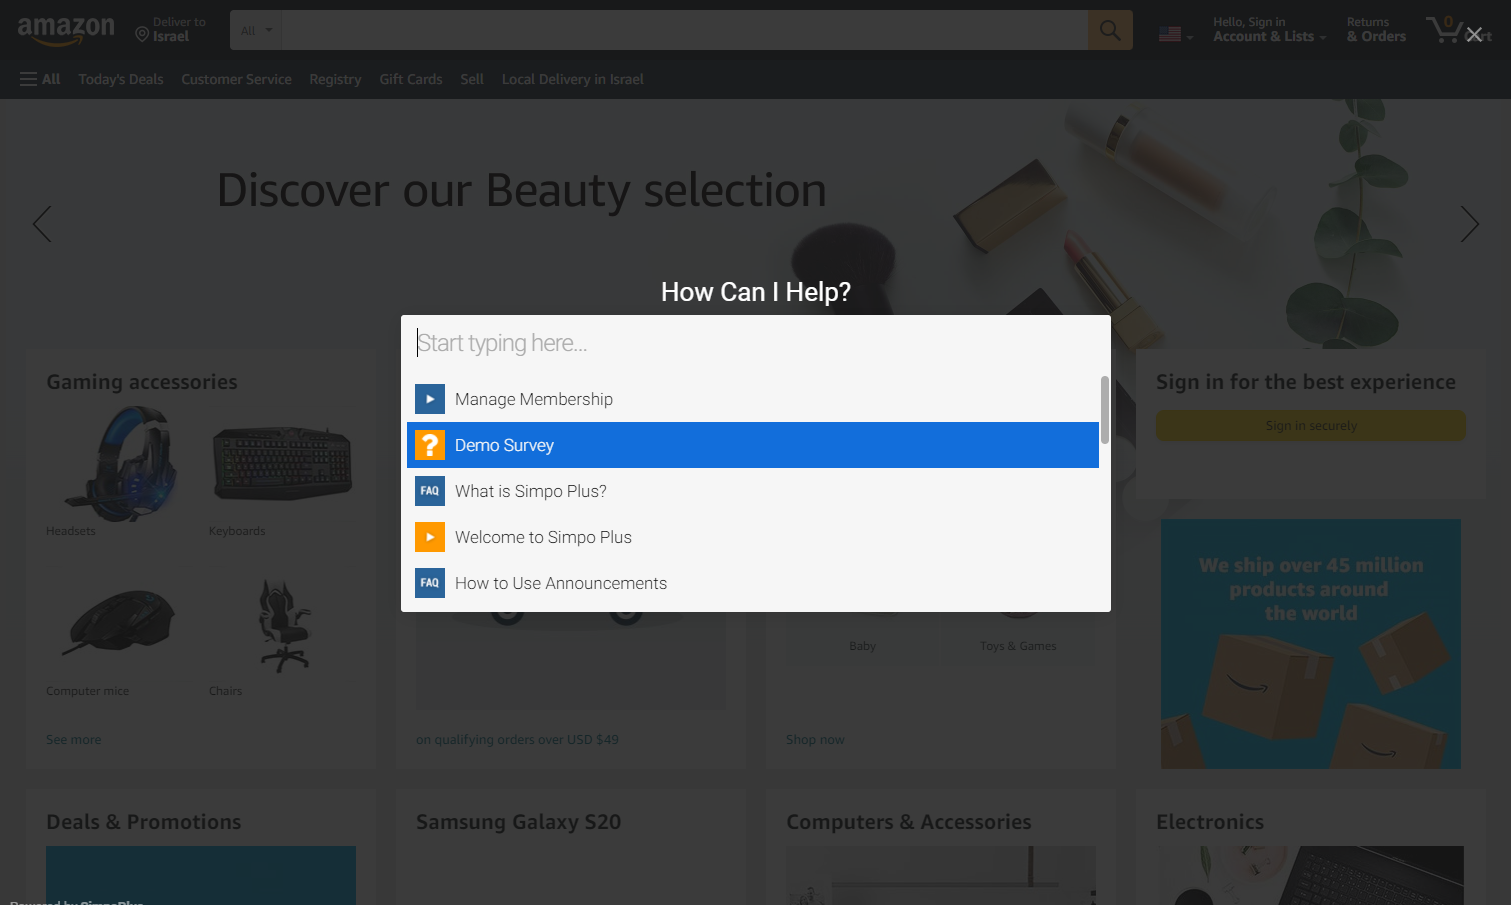The image size is (1511, 905).
Task: Click the Sign in securely button
Action: (1311, 425)
